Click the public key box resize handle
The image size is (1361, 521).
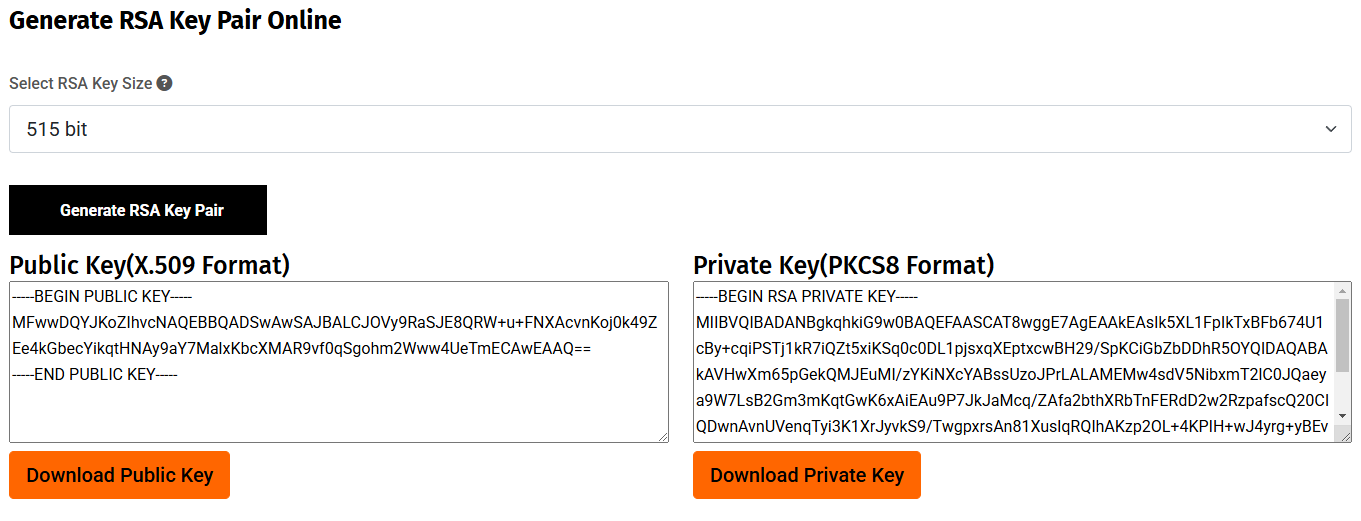coord(662,436)
